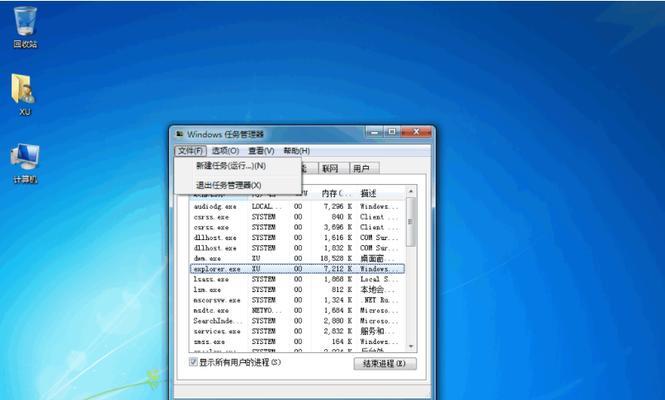Sort by the 内存 column header
Image resolution: width=665 pixels, height=400 pixels.
click(x=335, y=193)
